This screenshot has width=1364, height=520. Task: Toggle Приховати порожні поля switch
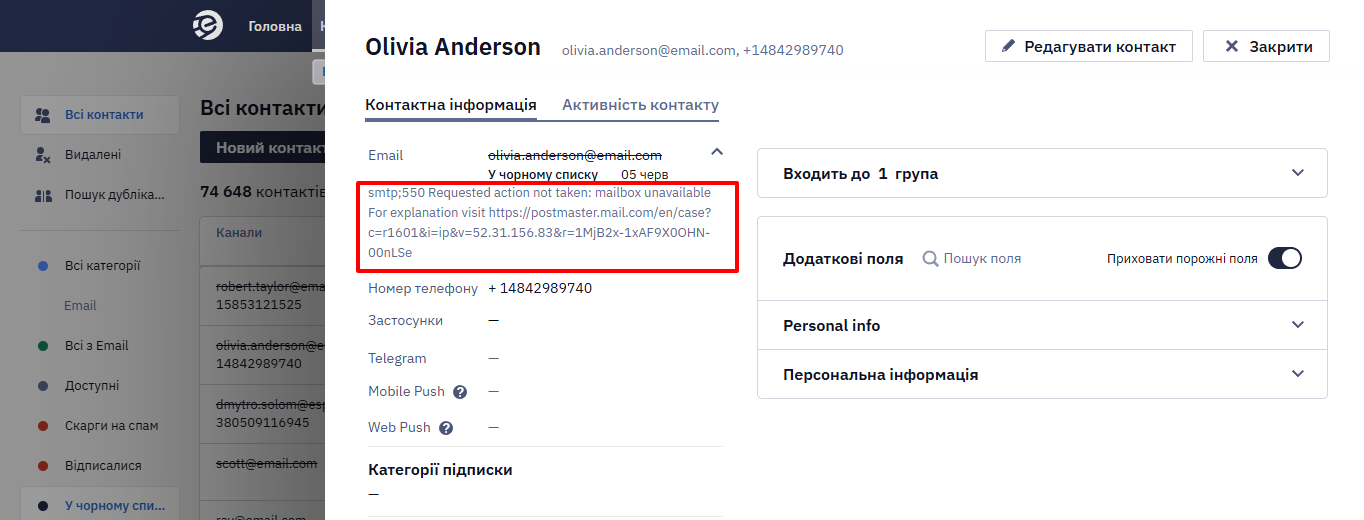1285,258
